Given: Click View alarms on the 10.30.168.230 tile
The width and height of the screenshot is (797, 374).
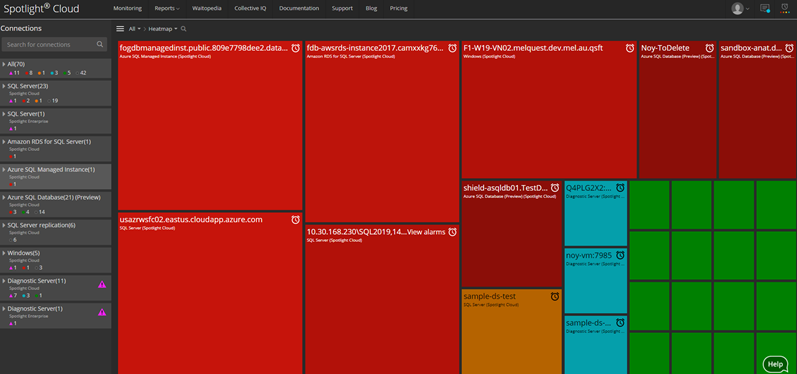Looking at the screenshot, I should pos(426,232).
